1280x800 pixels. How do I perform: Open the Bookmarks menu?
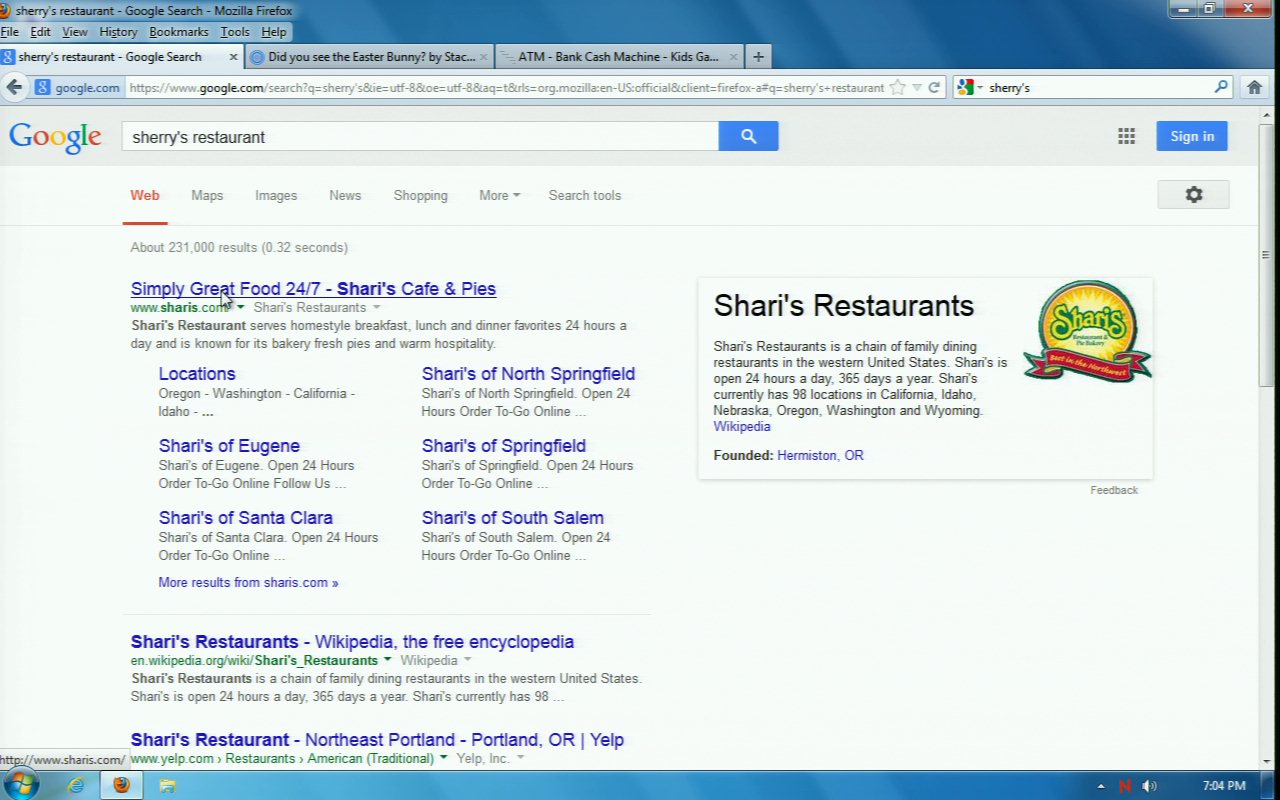tap(178, 32)
